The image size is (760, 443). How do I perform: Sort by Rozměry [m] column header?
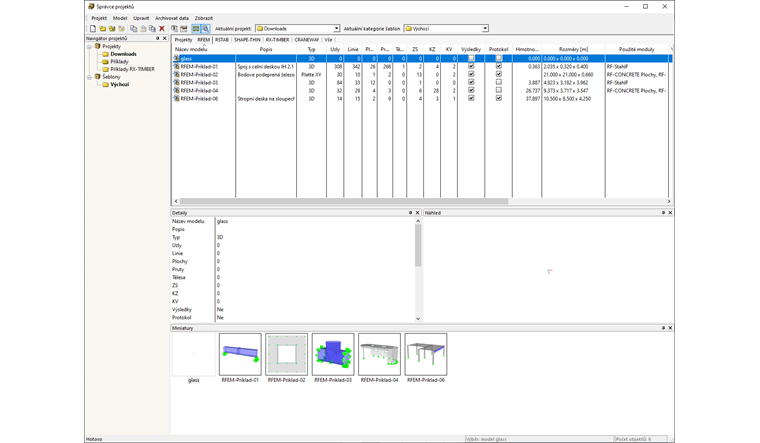573,49
